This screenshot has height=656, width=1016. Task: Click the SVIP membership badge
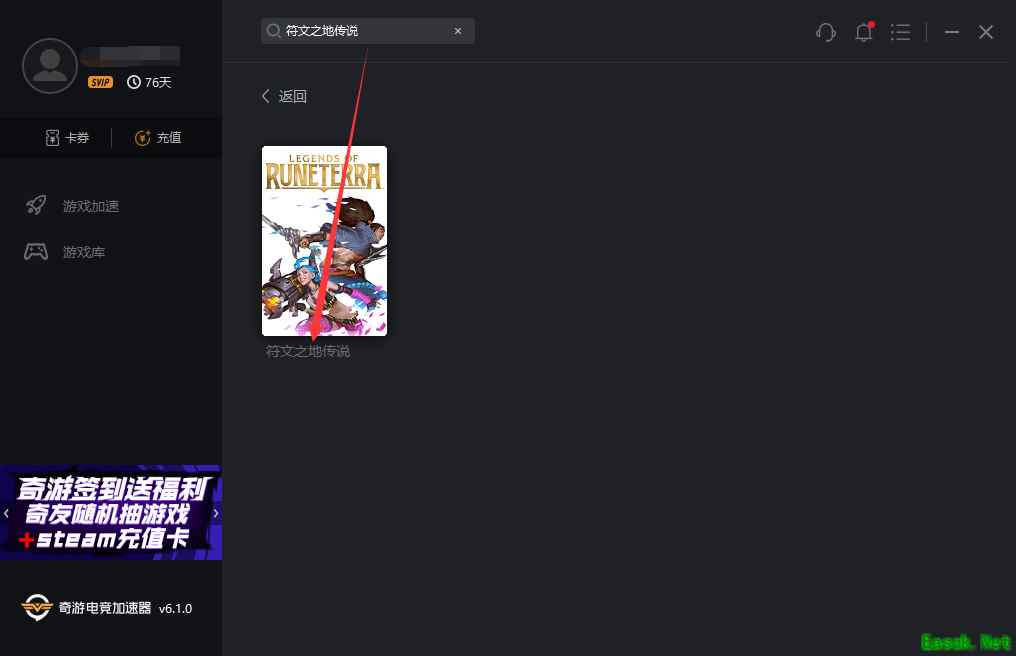[100, 82]
